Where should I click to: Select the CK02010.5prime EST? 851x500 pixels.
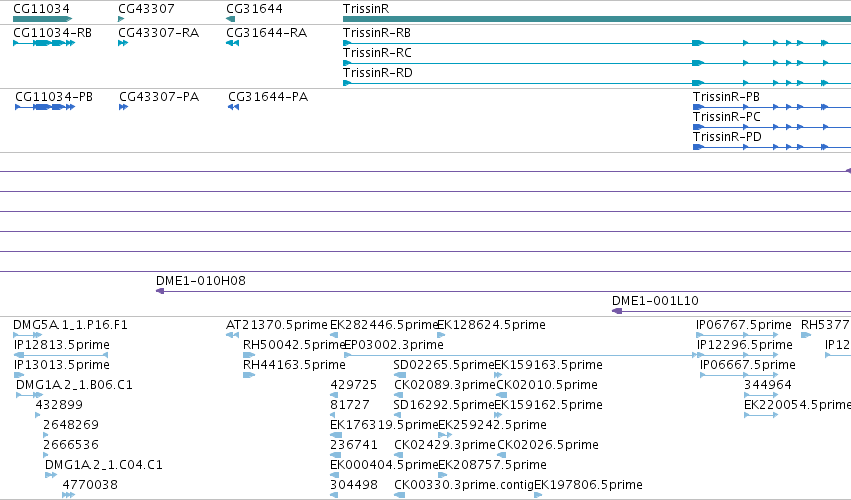click(x=547, y=385)
